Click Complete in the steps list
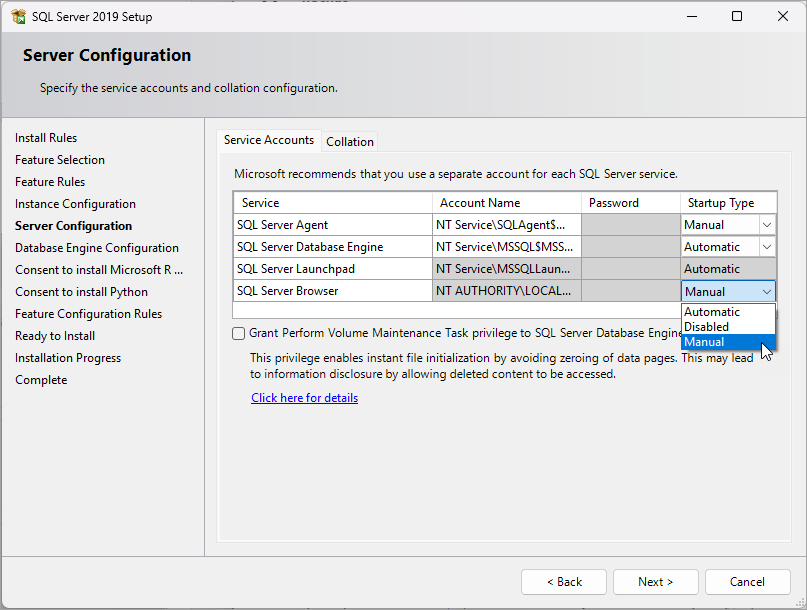Viewport: 807px width, 610px height. [x=41, y=380]
